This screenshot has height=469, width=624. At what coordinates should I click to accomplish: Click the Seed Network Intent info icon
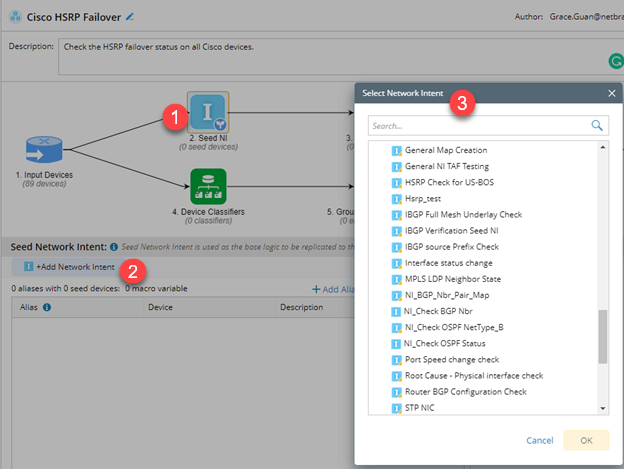click(114, 247)
